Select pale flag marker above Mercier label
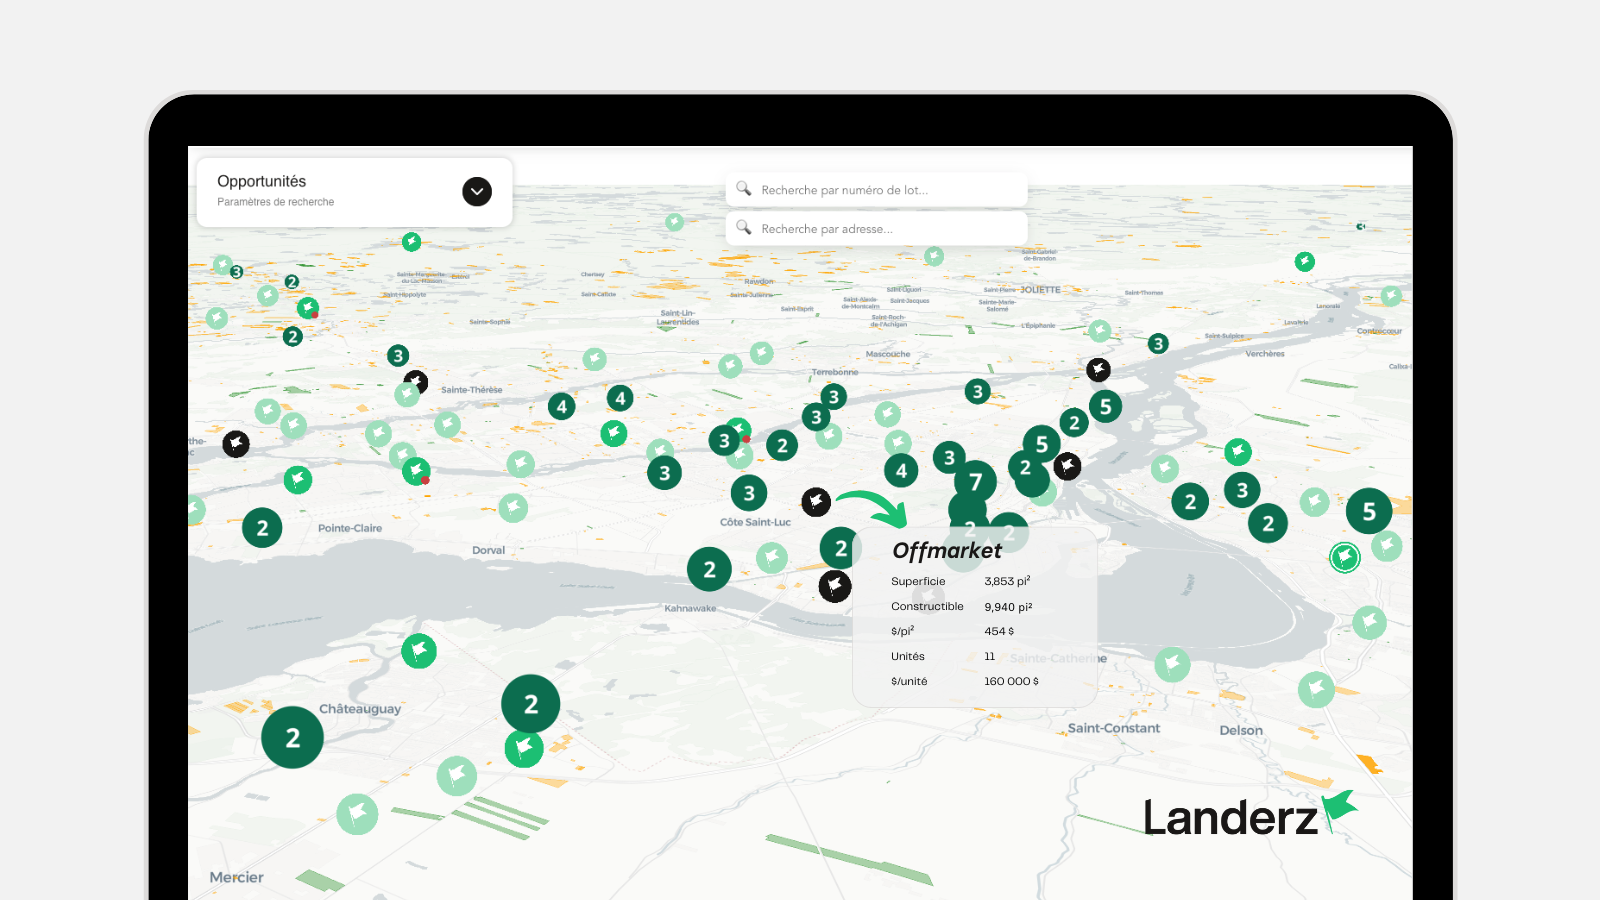The image size is (1600, 900). pyautogui.click(x=357, y=813)
